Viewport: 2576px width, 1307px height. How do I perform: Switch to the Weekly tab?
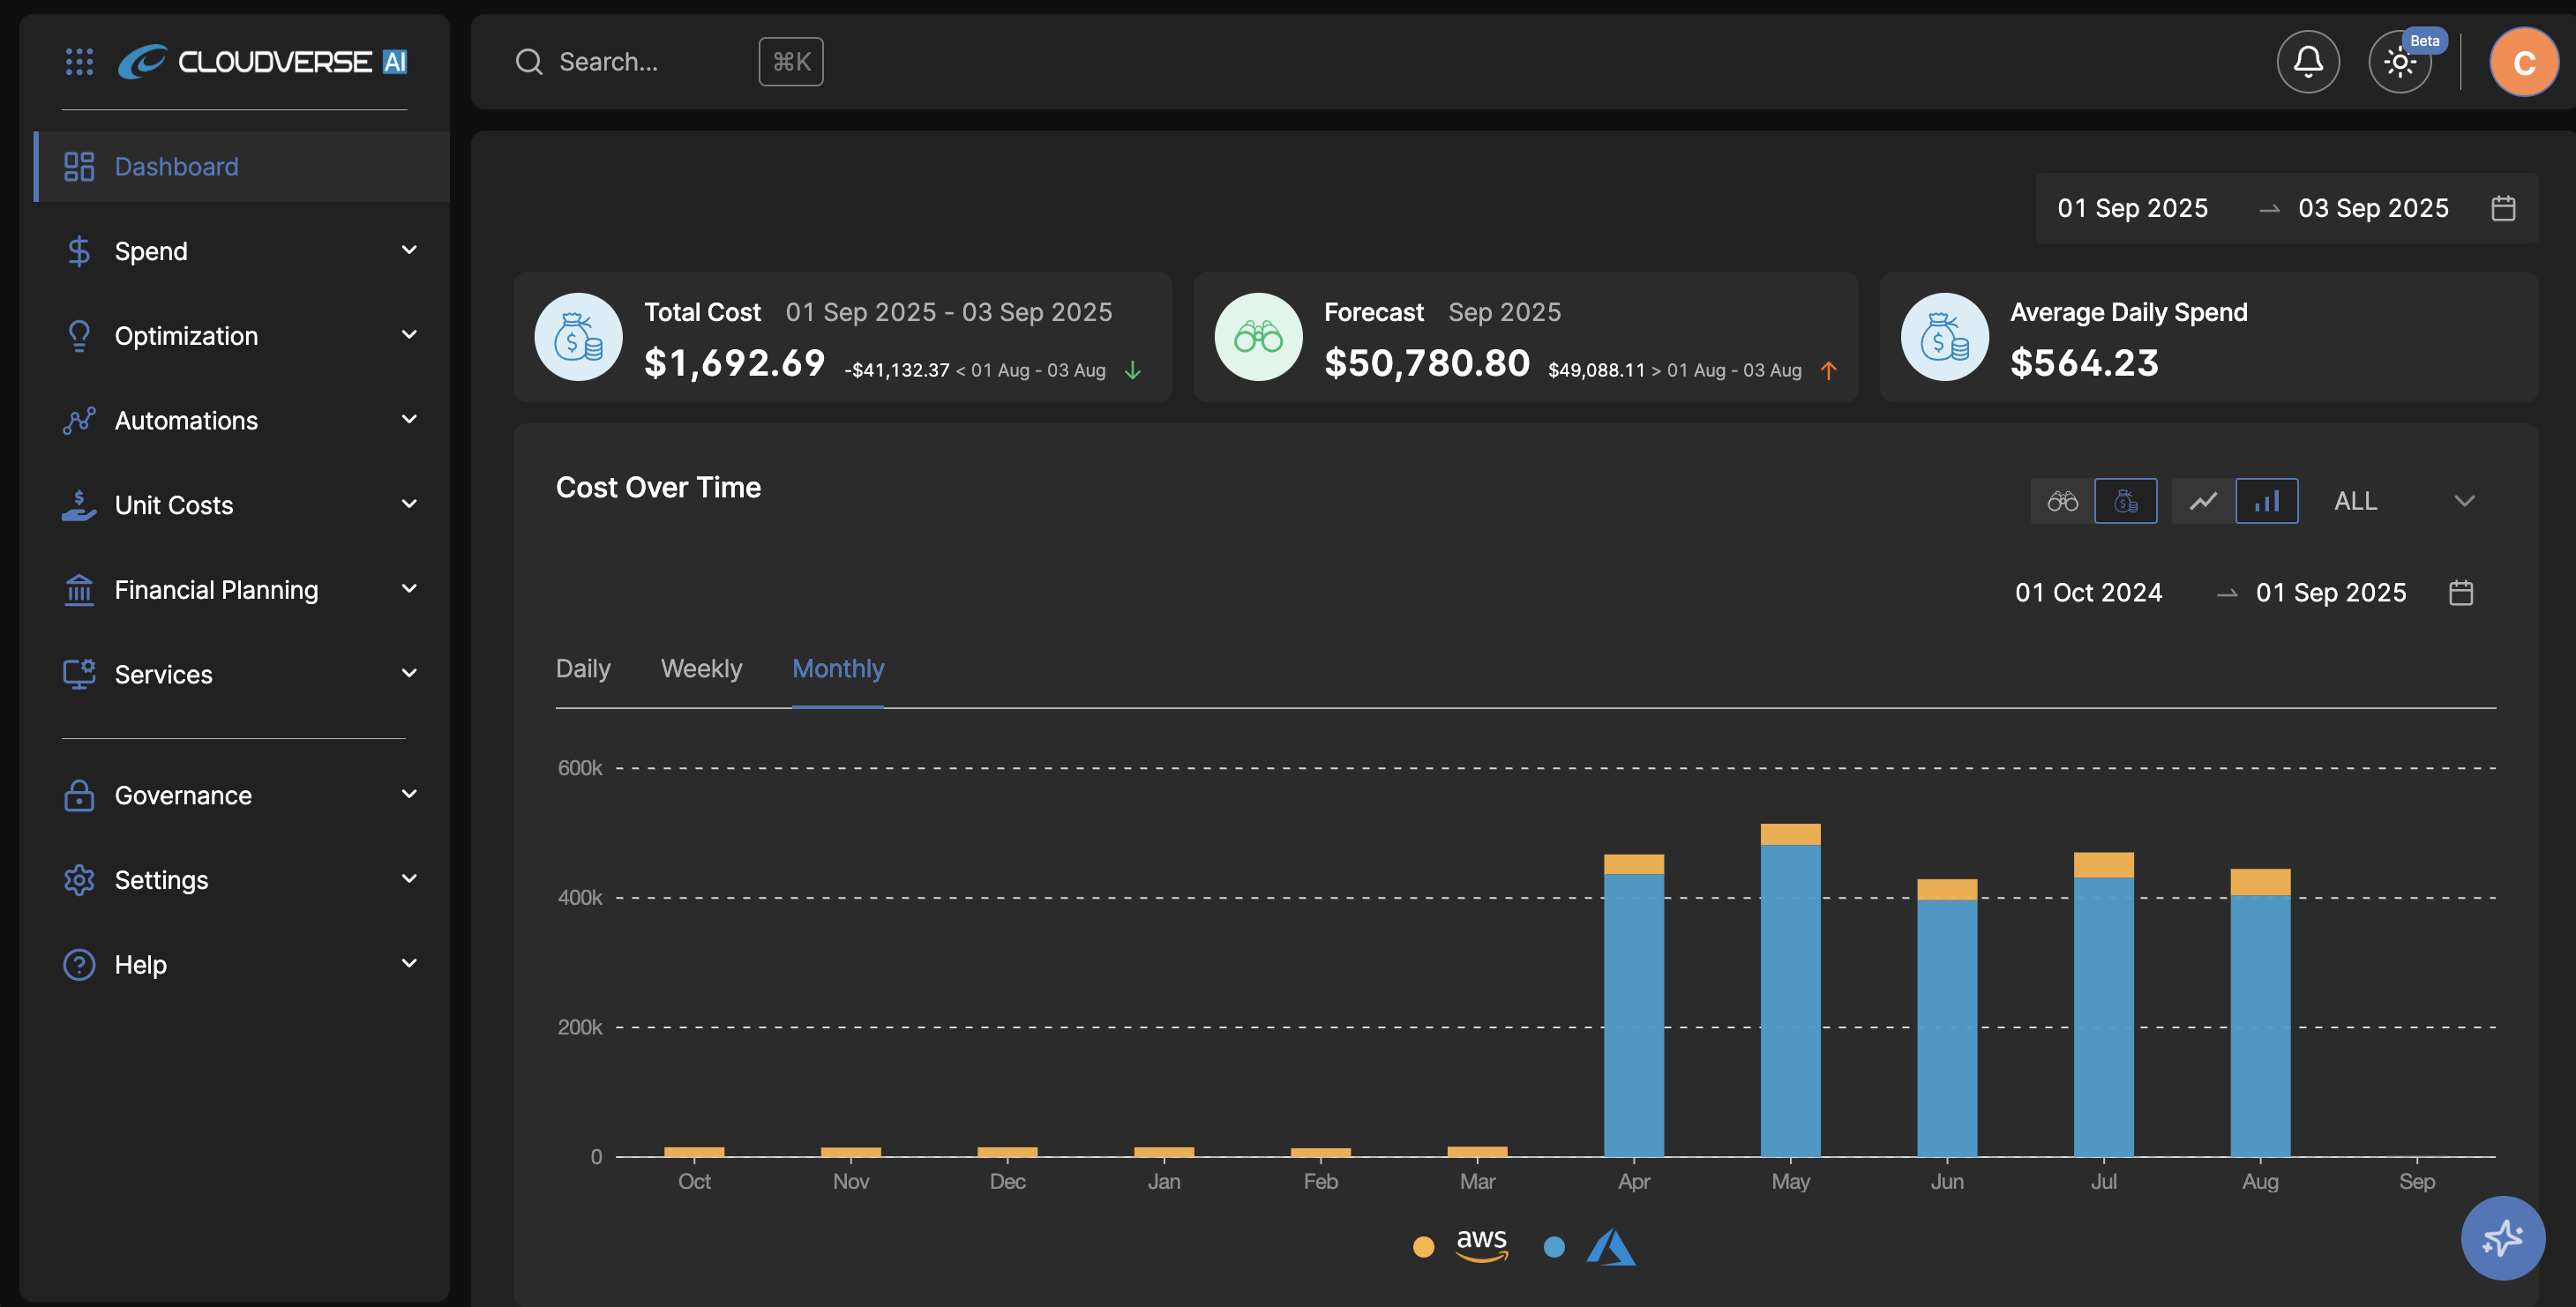click(701, 668)
